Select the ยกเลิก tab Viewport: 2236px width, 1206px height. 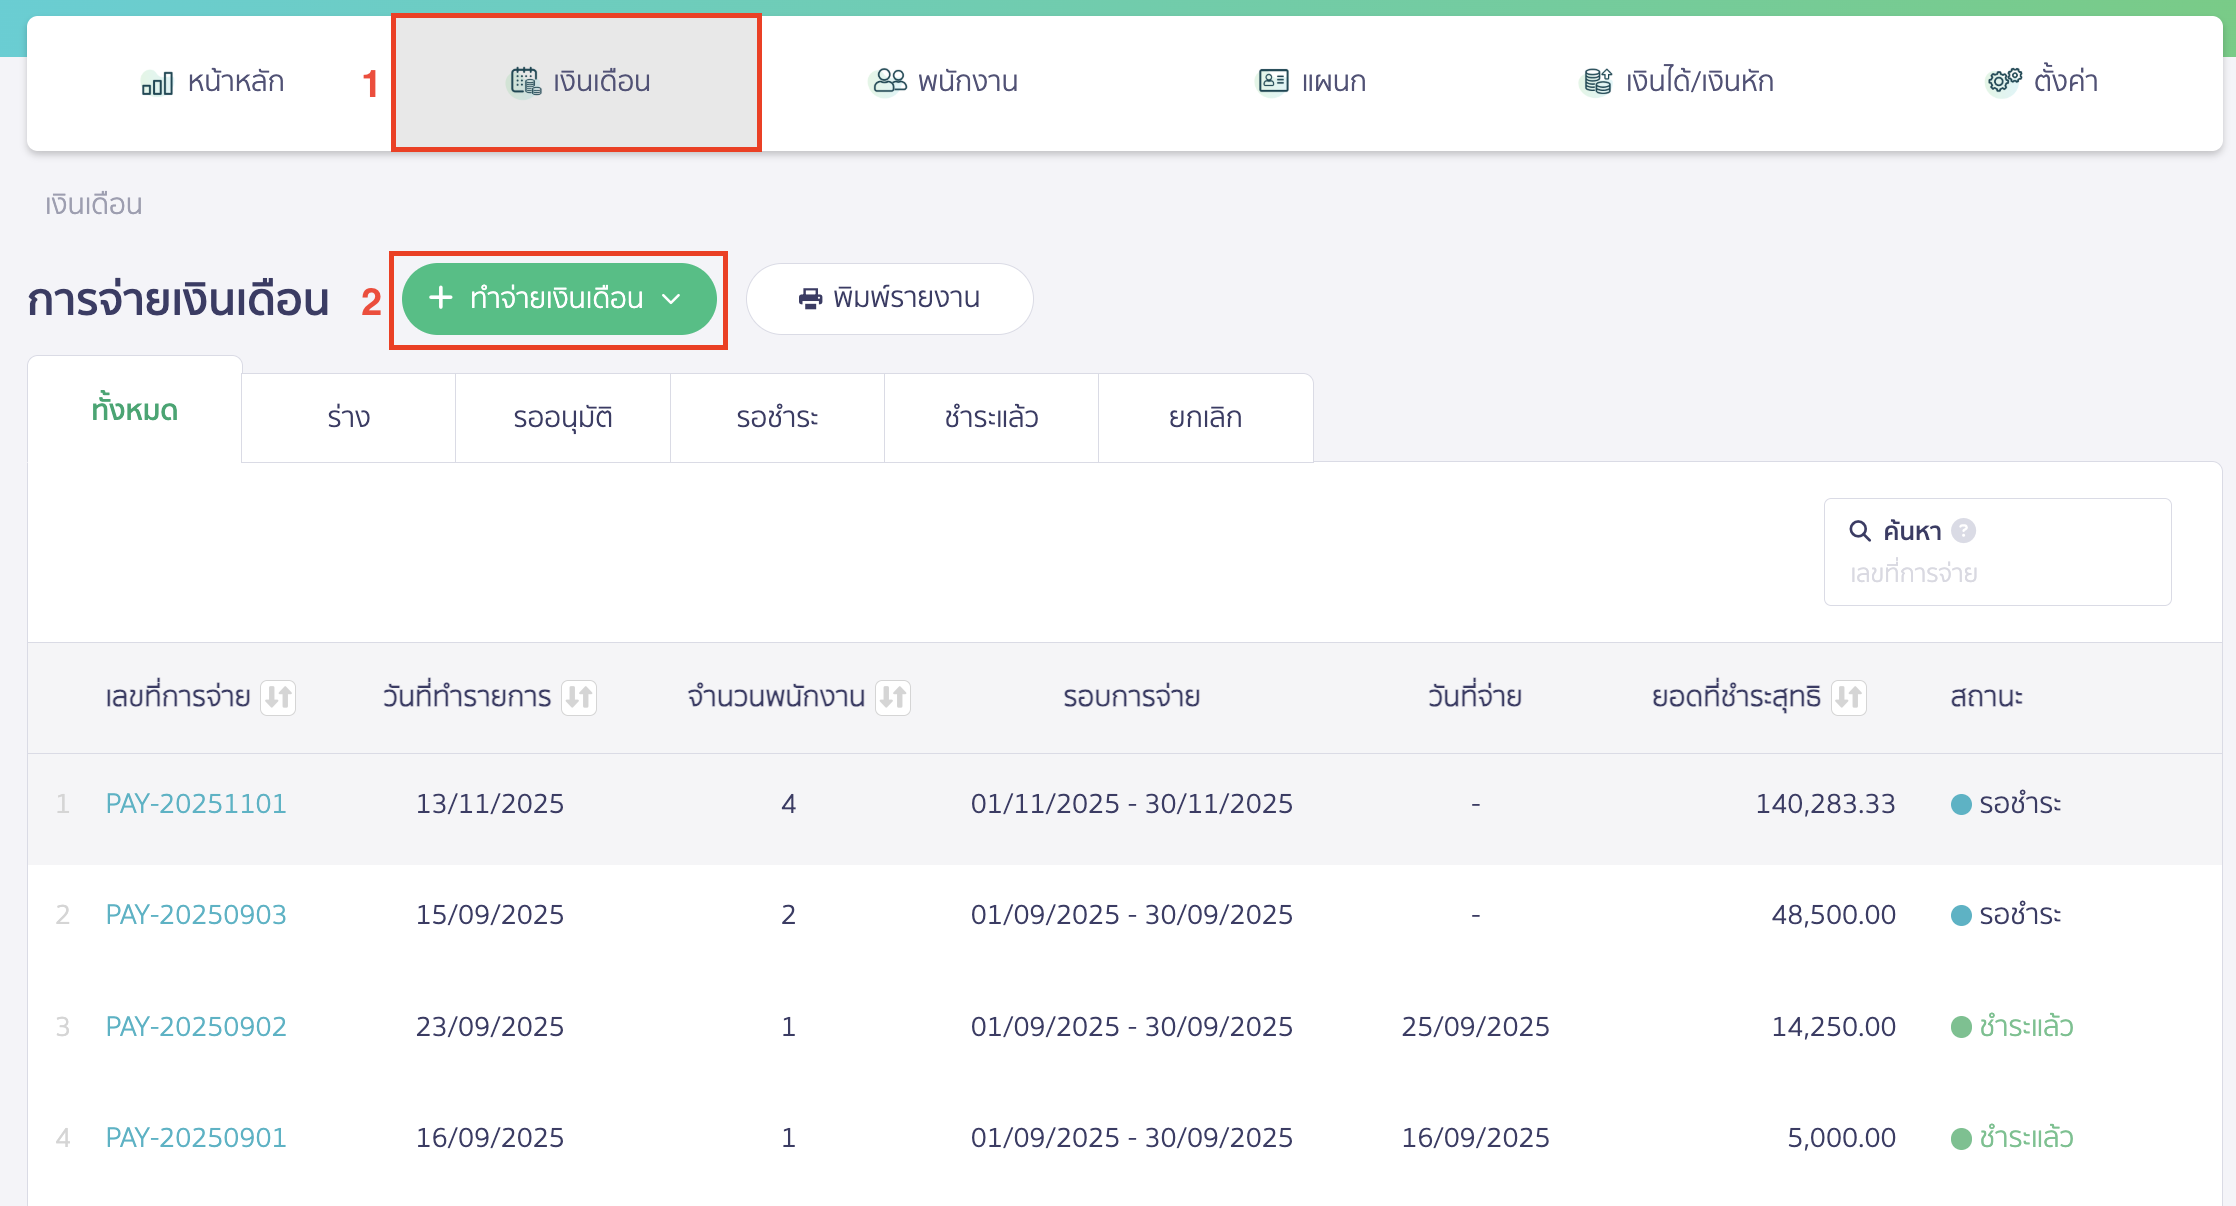(x=1205, y=418)
